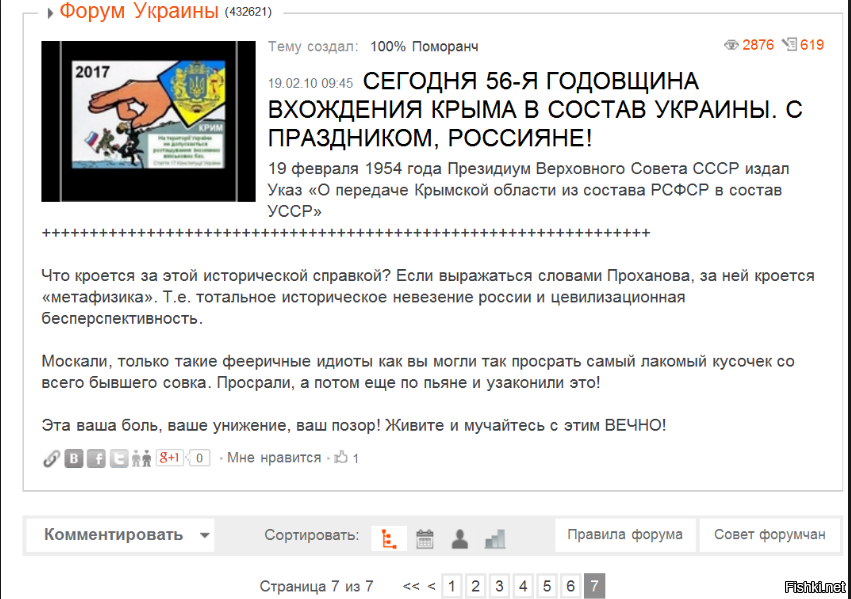Click the views count 2876
This screenshot has height=599, width=851.
pyautogui.click(x=758, y=44)
